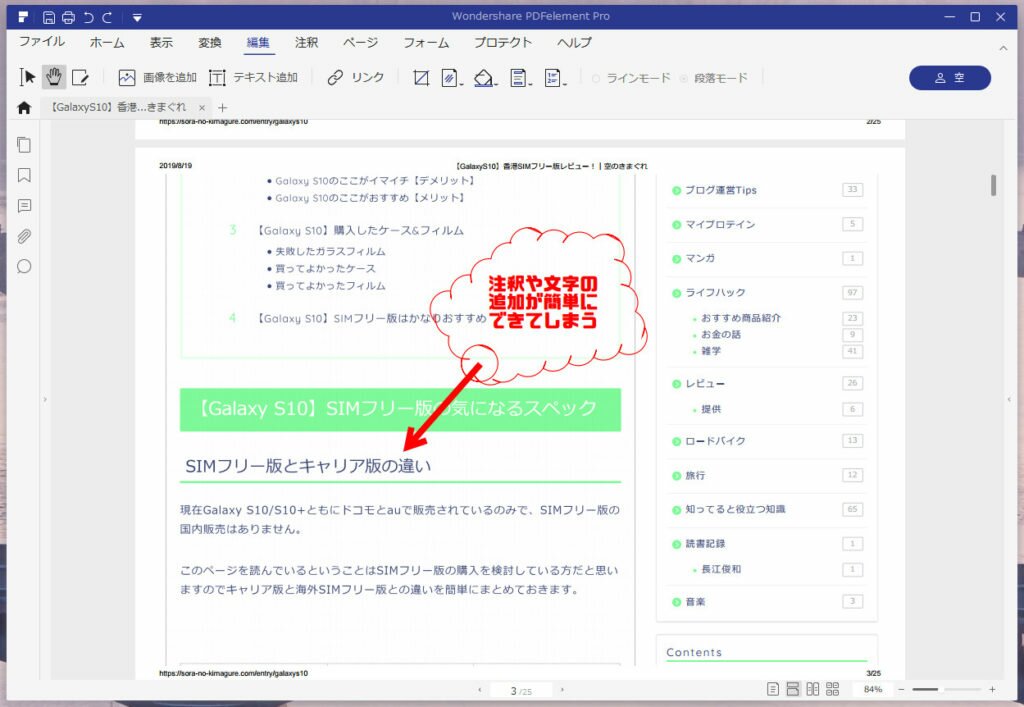This screenshot has width=1024, height=707.
Task: Zoom out with the minus icon
Action: (901, 689)
